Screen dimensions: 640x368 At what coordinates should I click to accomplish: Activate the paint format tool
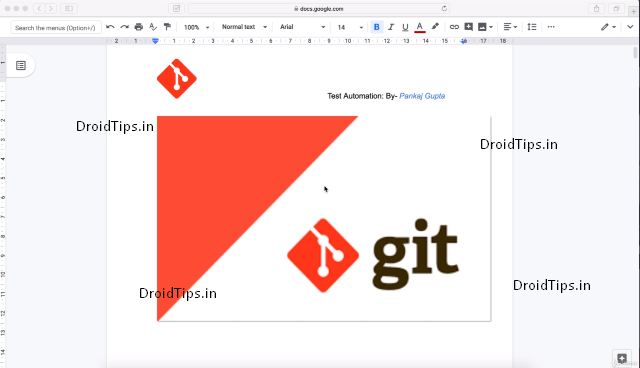coord(167,27)
